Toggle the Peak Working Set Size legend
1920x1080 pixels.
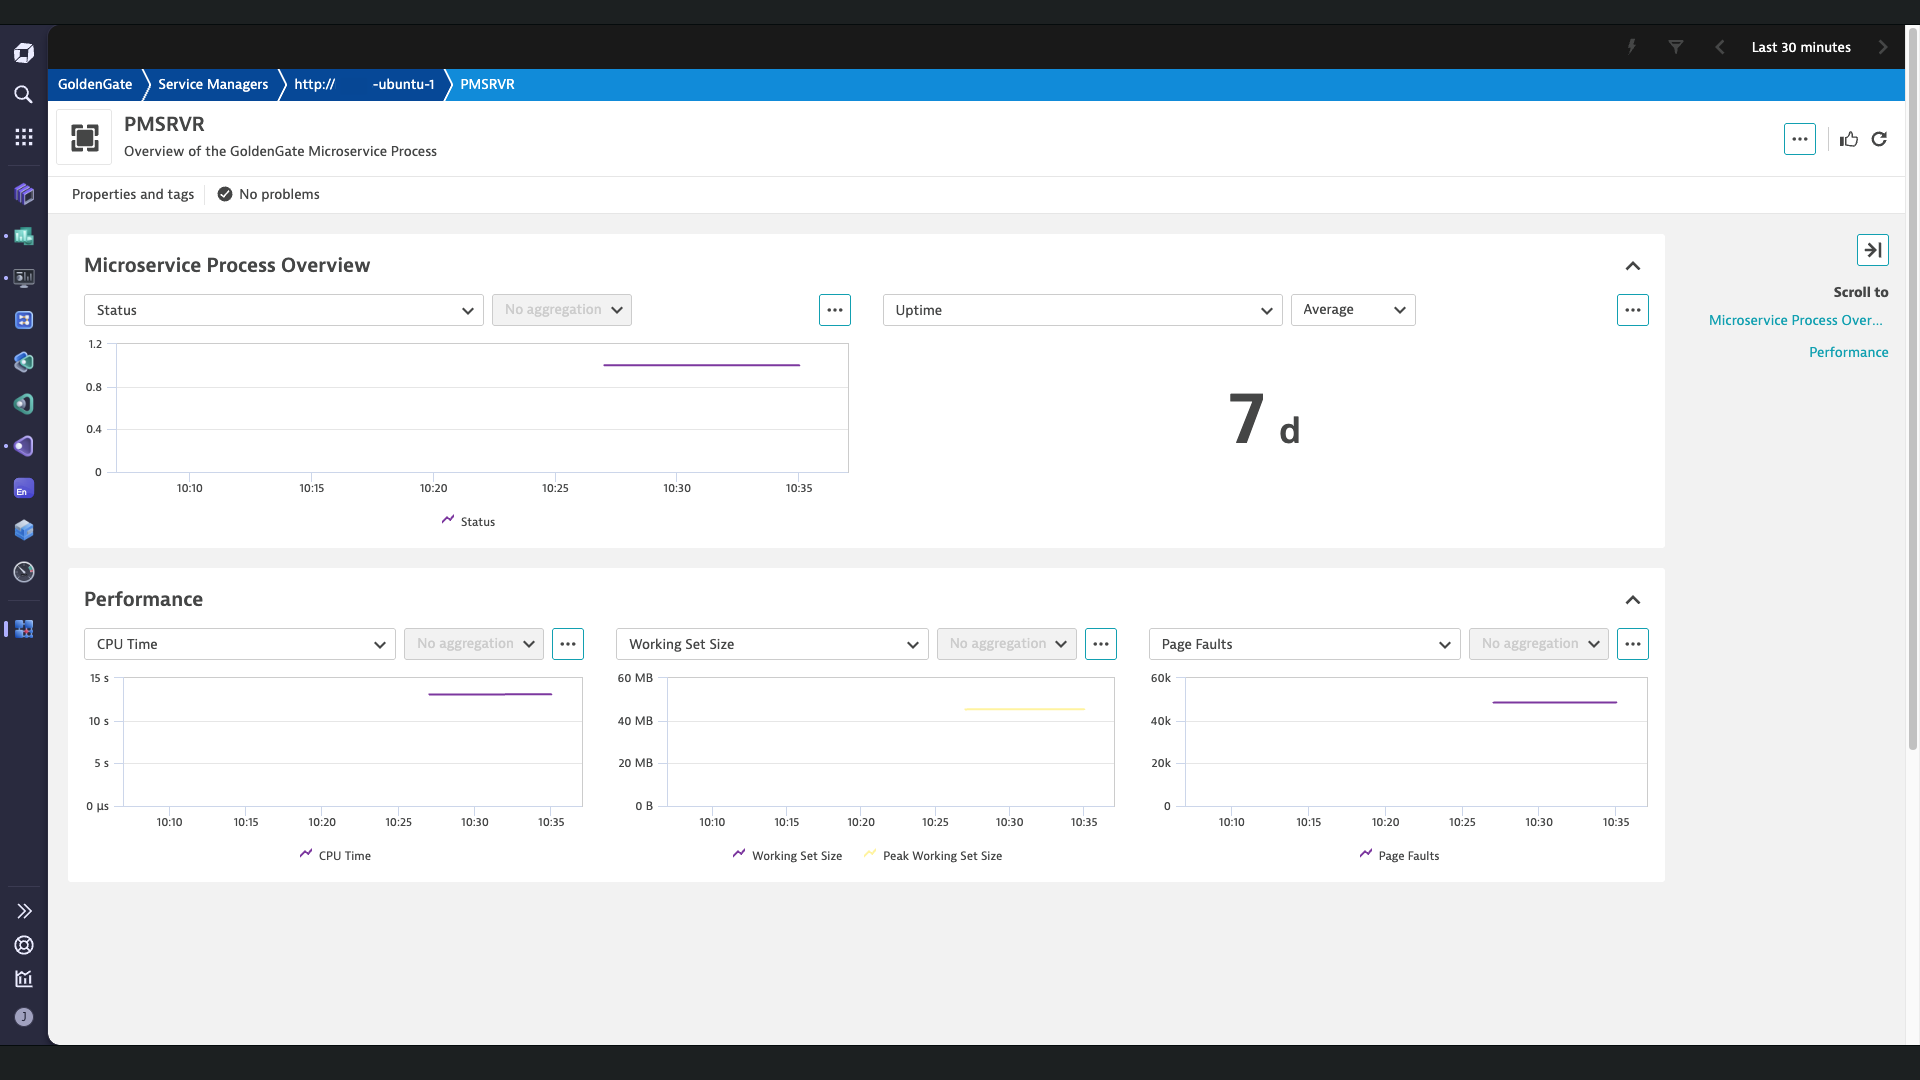(x=933, y=855)
